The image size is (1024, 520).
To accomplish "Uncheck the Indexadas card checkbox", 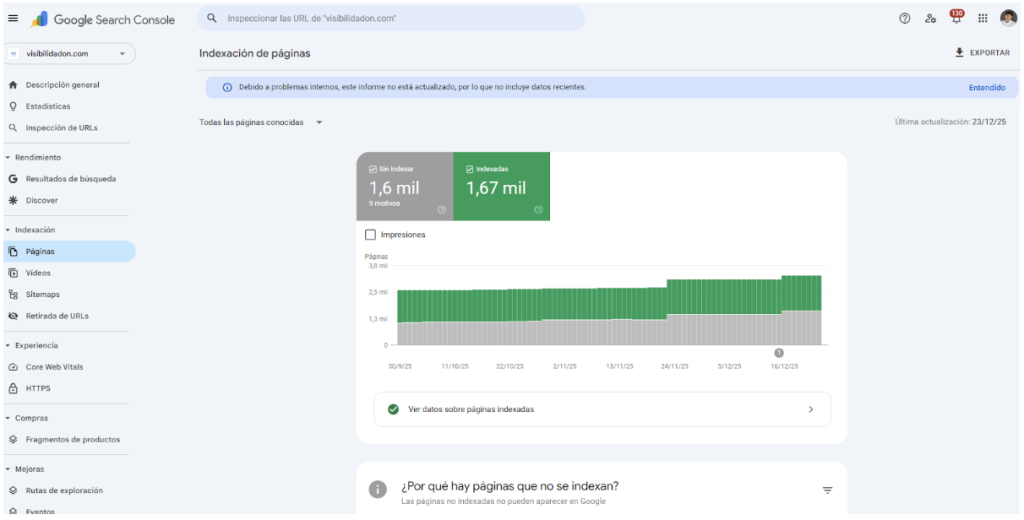I will [x=470, y=169].
